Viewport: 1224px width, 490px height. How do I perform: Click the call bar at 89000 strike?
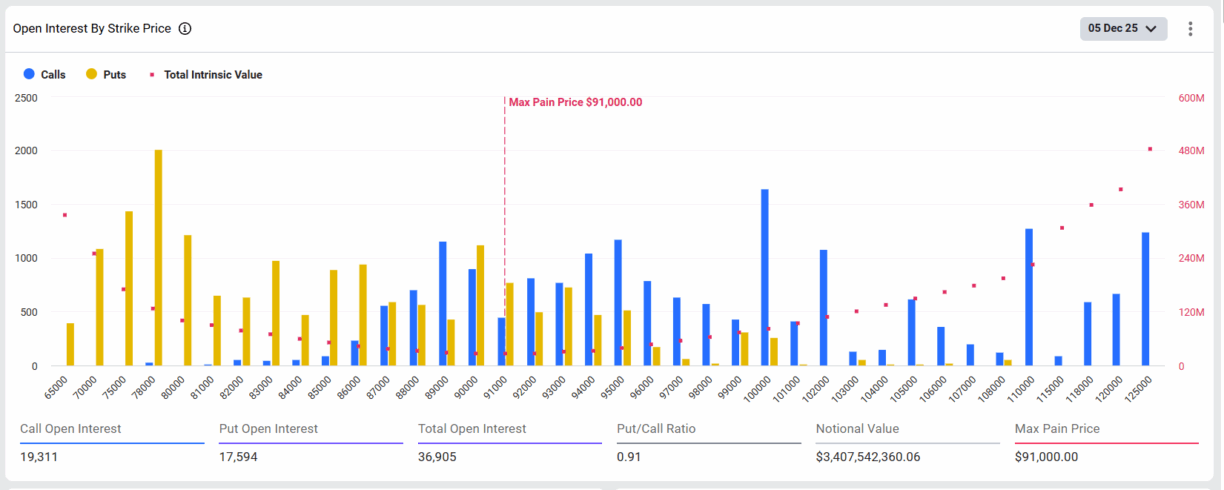(442, 303)
